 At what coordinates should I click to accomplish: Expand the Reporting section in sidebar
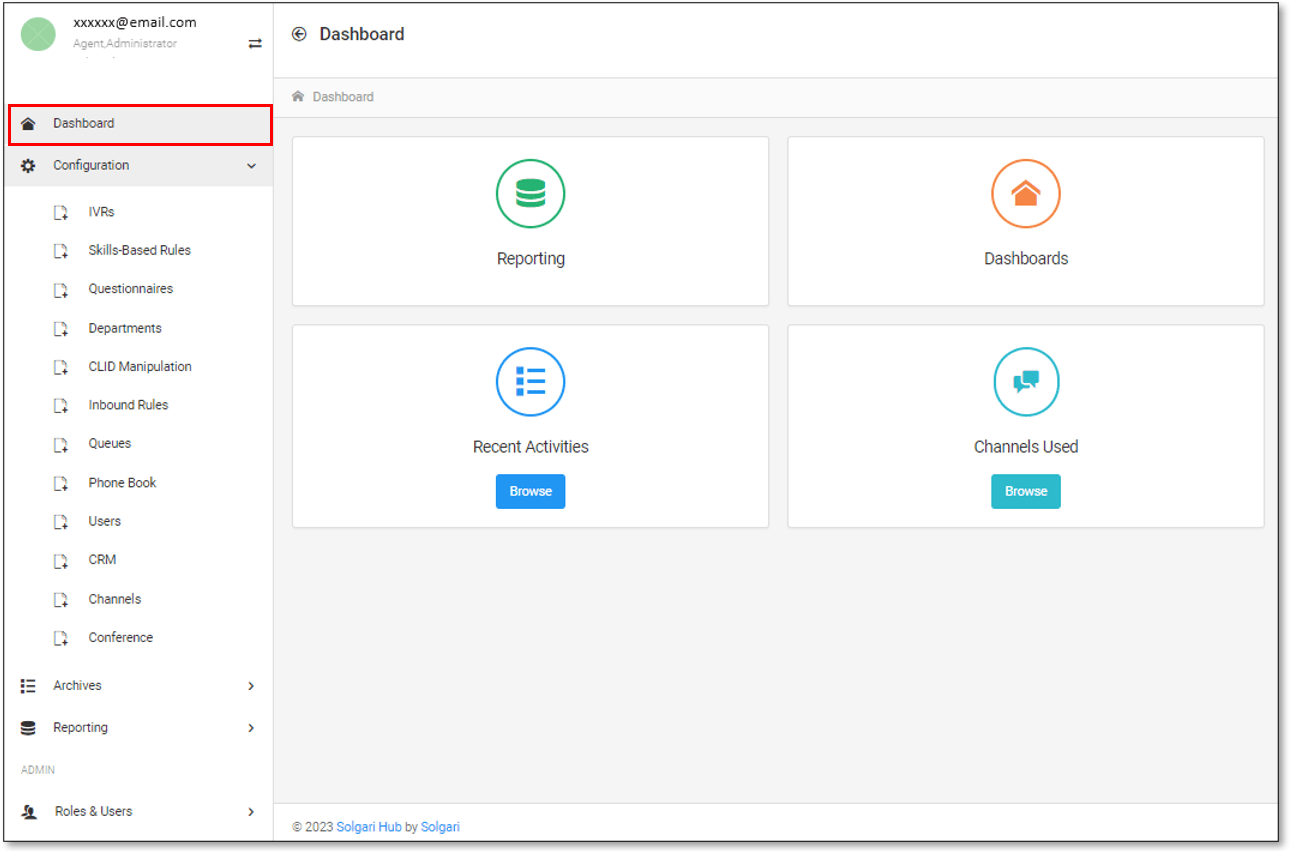tap(251, 727)
